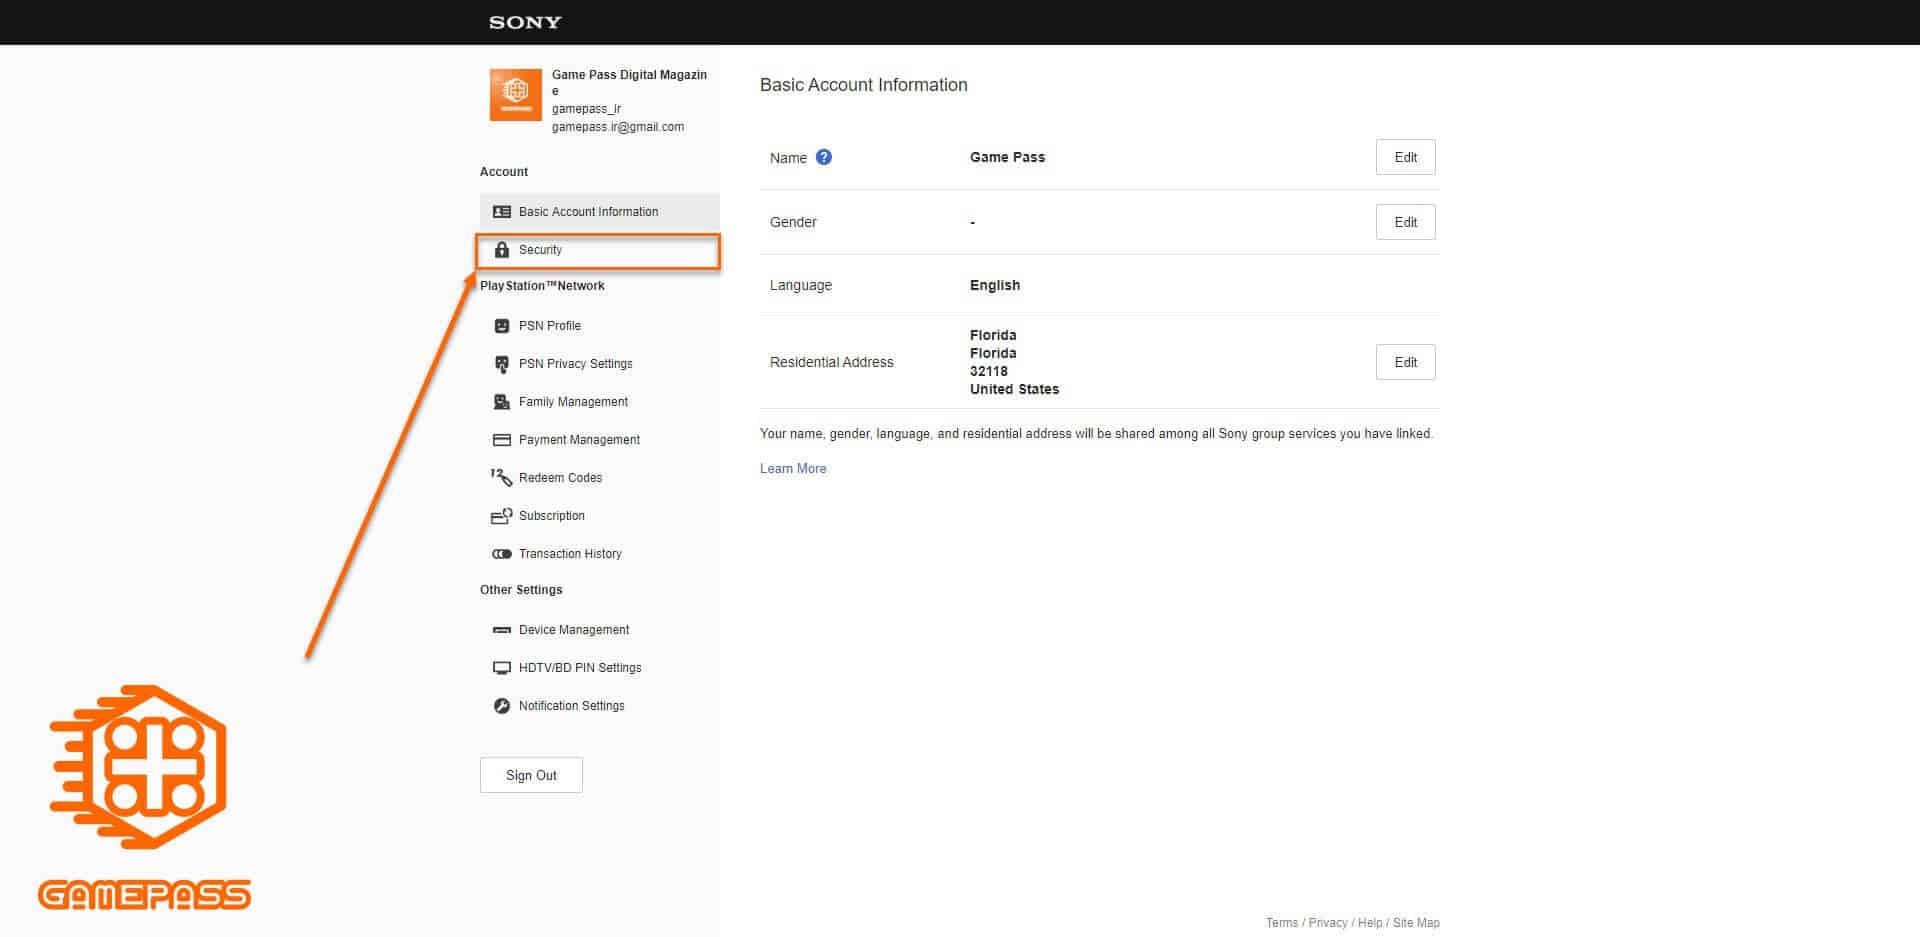Click the Learn More link
The height and width of the screenshot is (937, 1920).
(x=793, y=469)
